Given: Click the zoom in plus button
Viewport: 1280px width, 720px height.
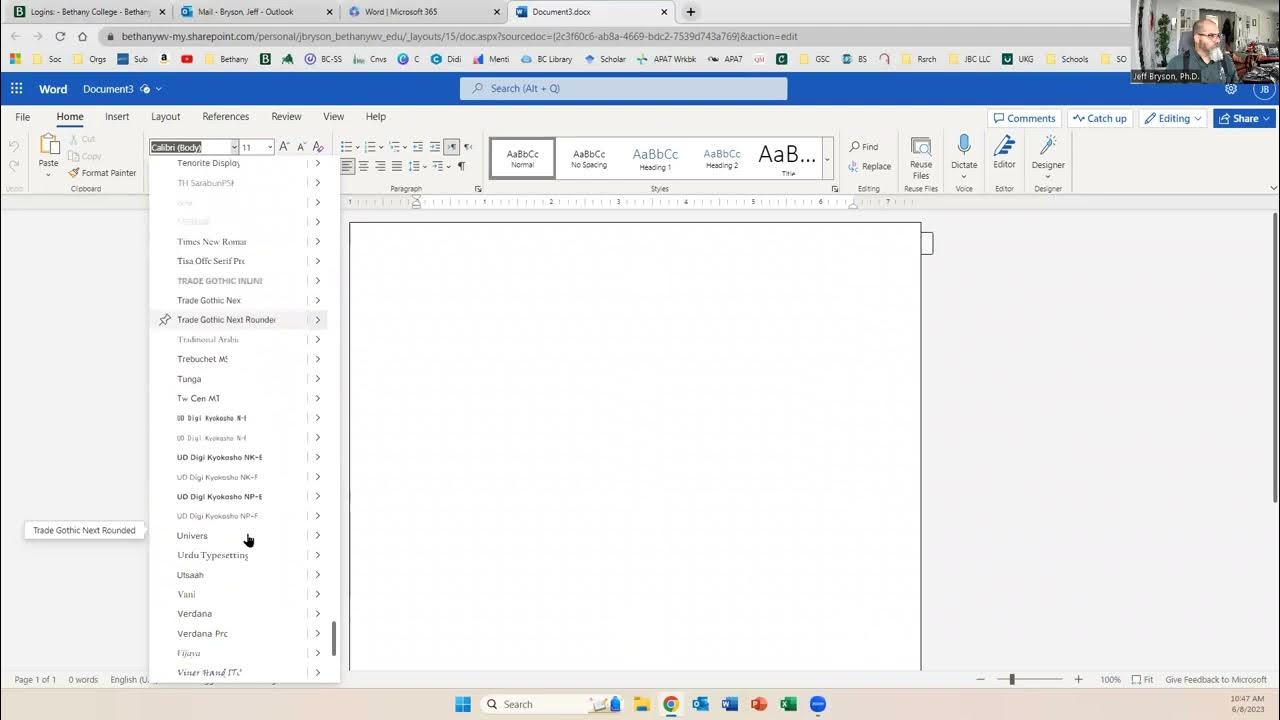Looking at the screenshot, I should pos(1078,680).
